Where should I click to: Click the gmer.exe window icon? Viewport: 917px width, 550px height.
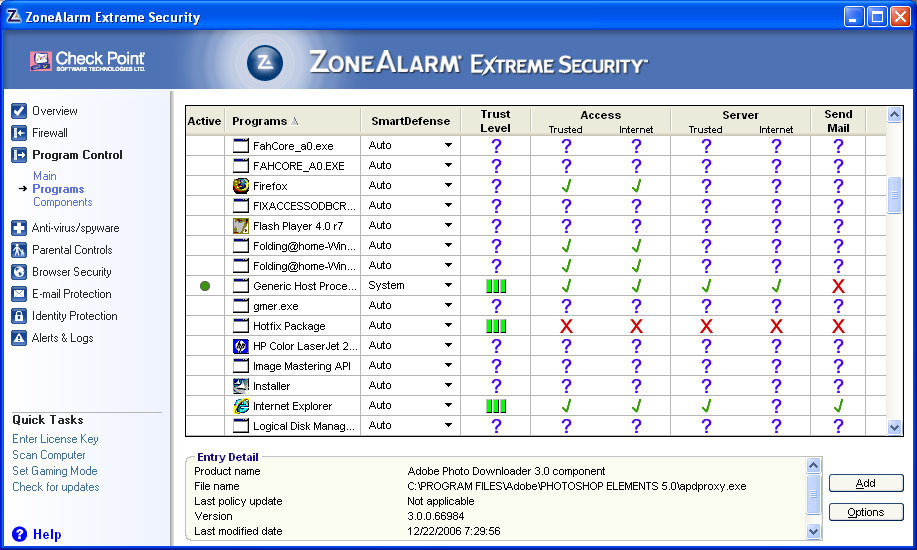(x=241, y=306)
